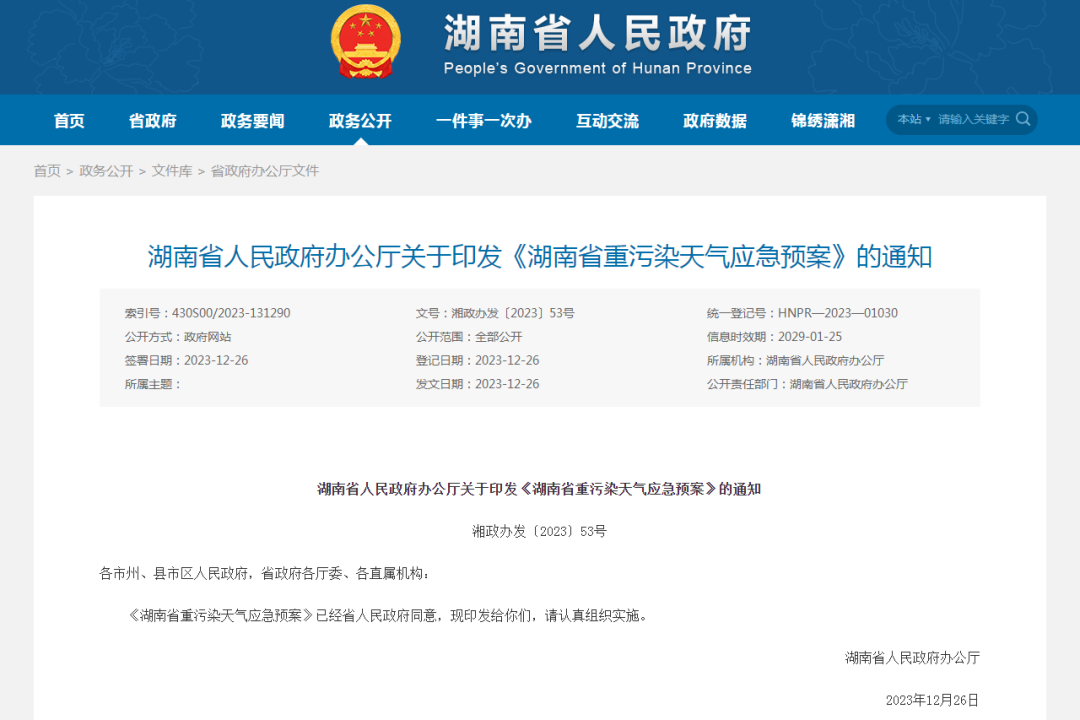Click the 公开责任部门 entry
The height and width of the screenshot is (720, 1080).
click(807, 384)
